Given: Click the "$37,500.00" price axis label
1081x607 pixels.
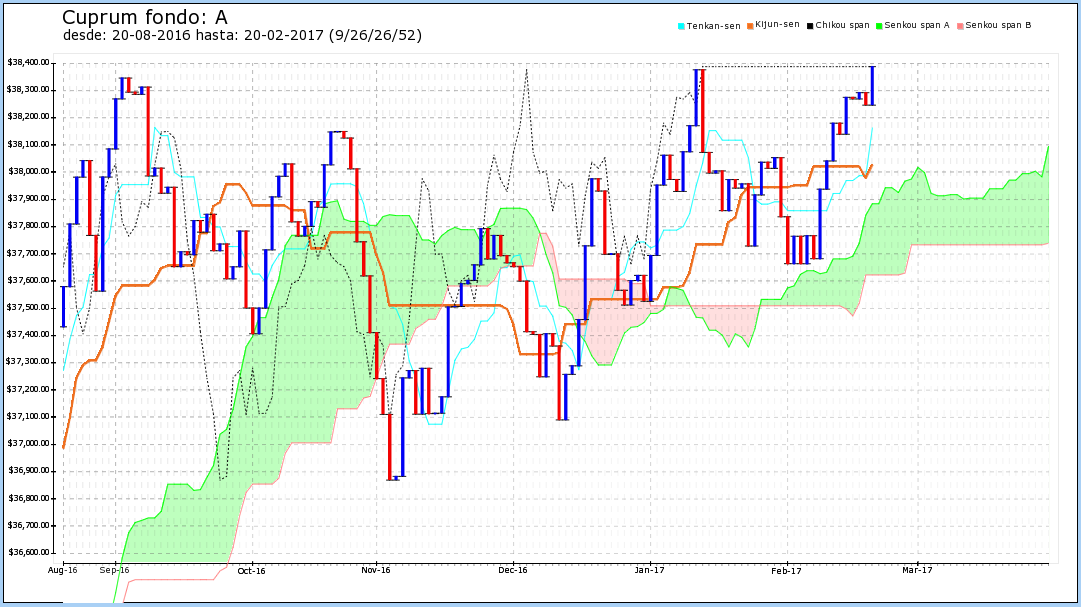Looking at the screenshot, I should tap(28, 308).
